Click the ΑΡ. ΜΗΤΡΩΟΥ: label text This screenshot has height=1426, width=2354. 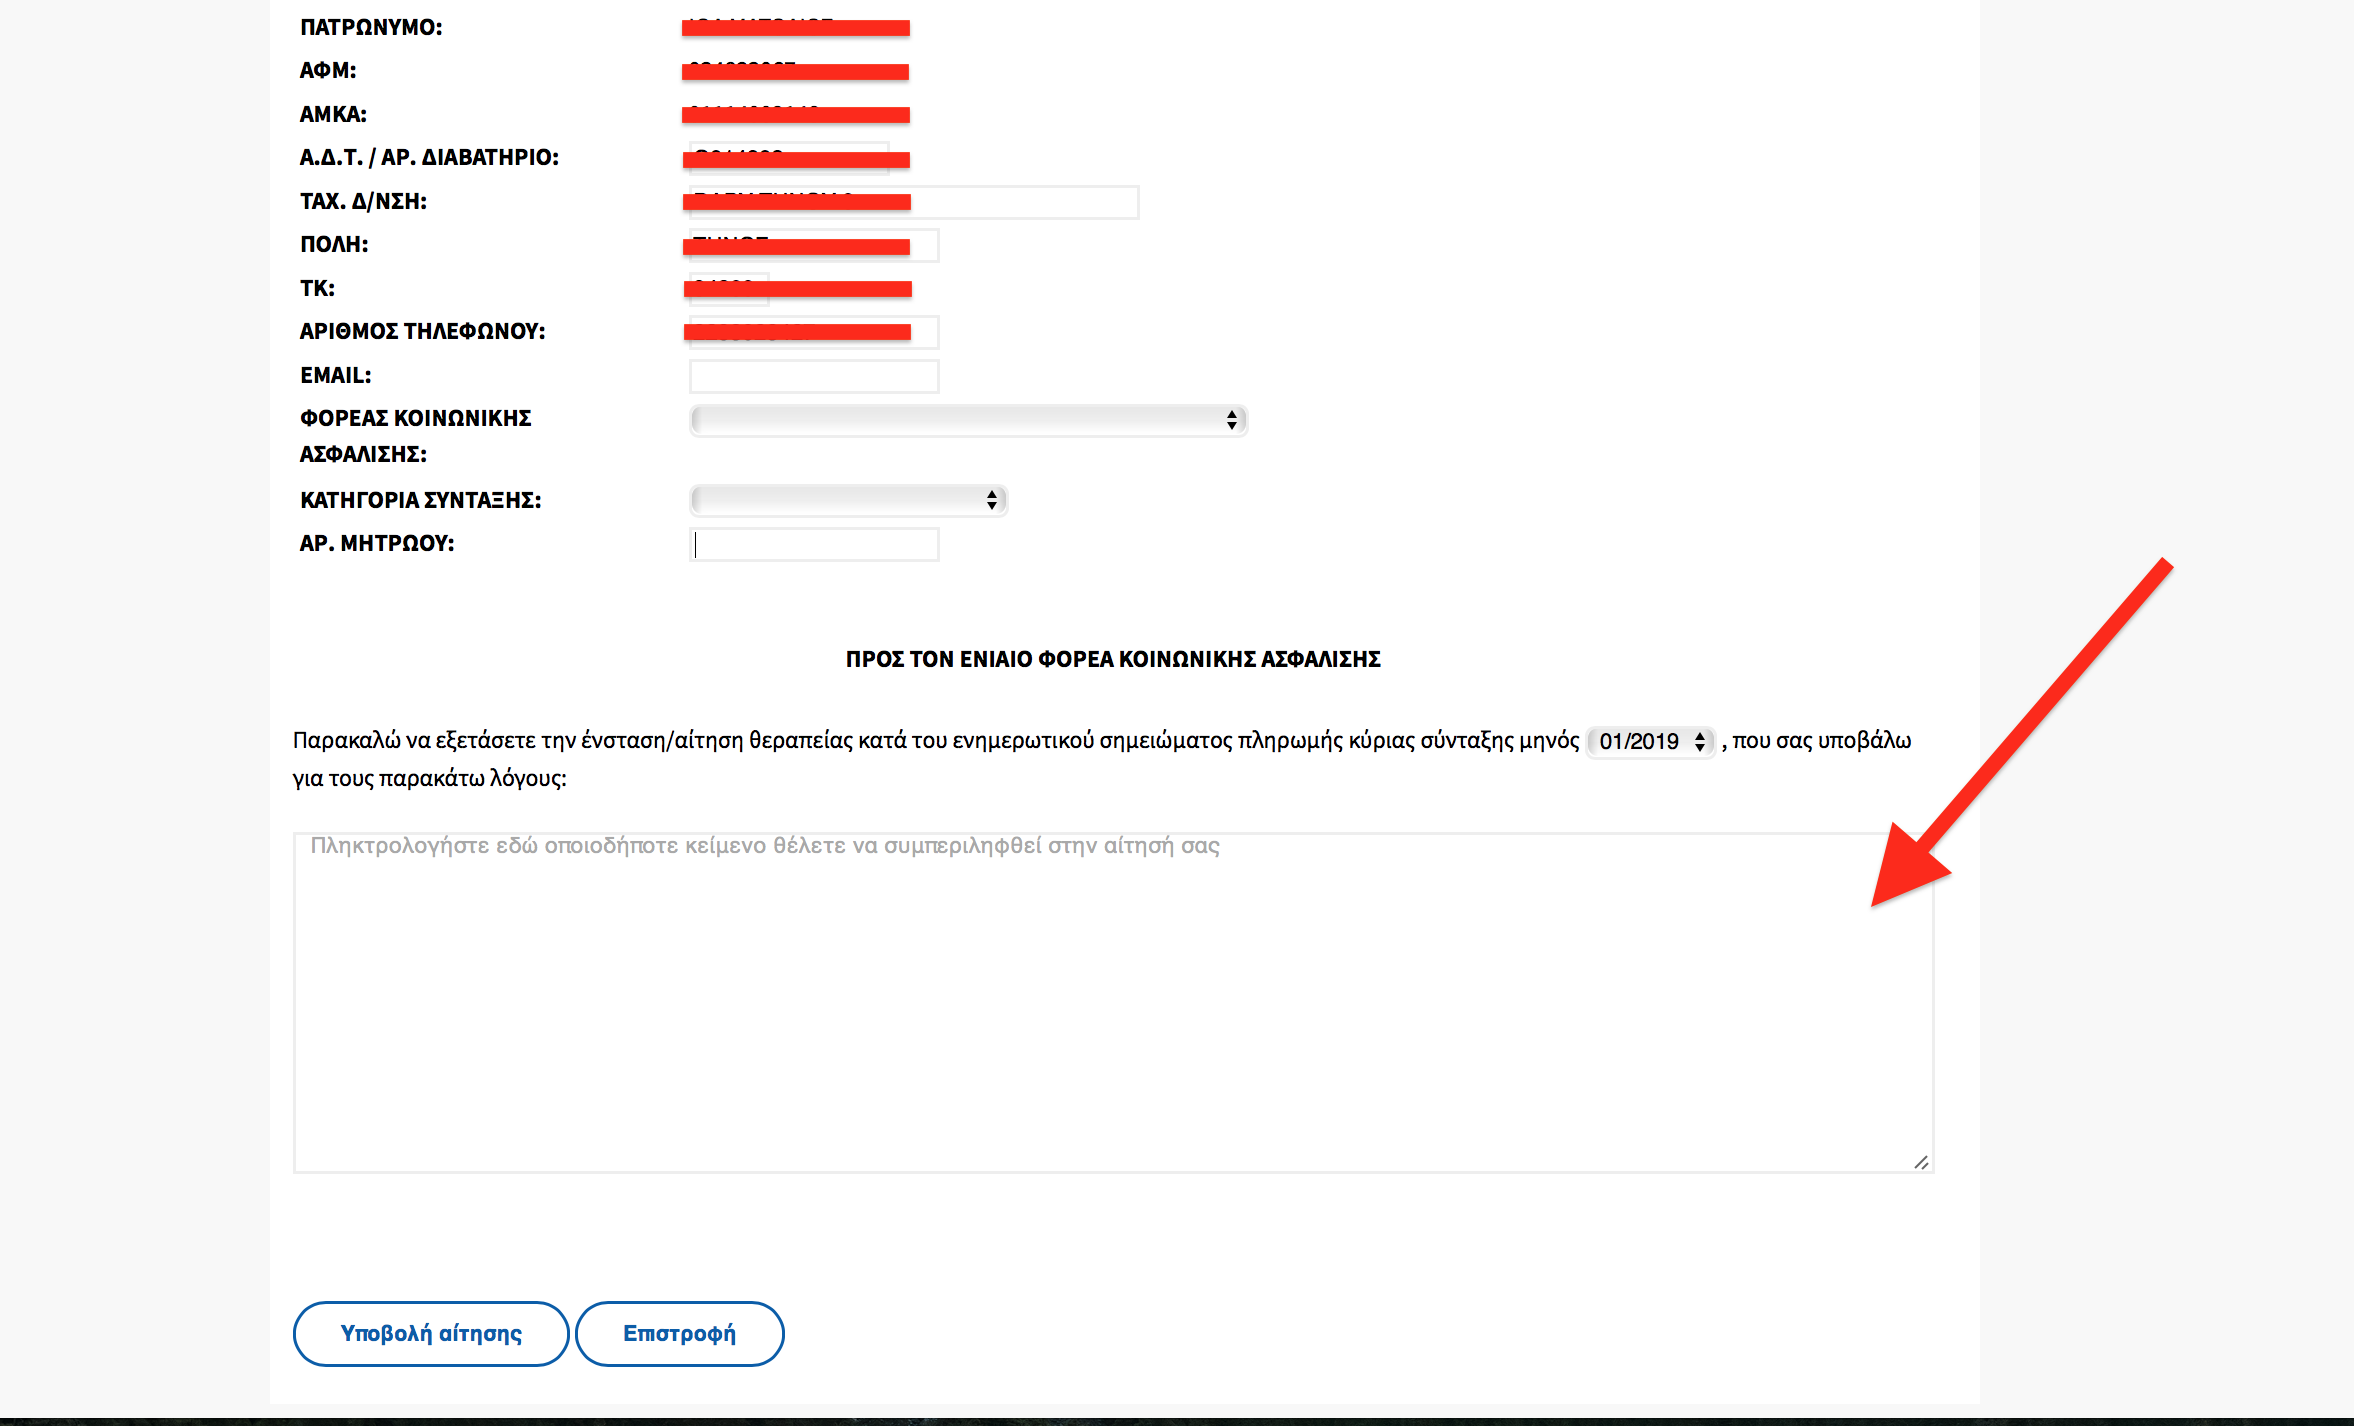point(377,543)
